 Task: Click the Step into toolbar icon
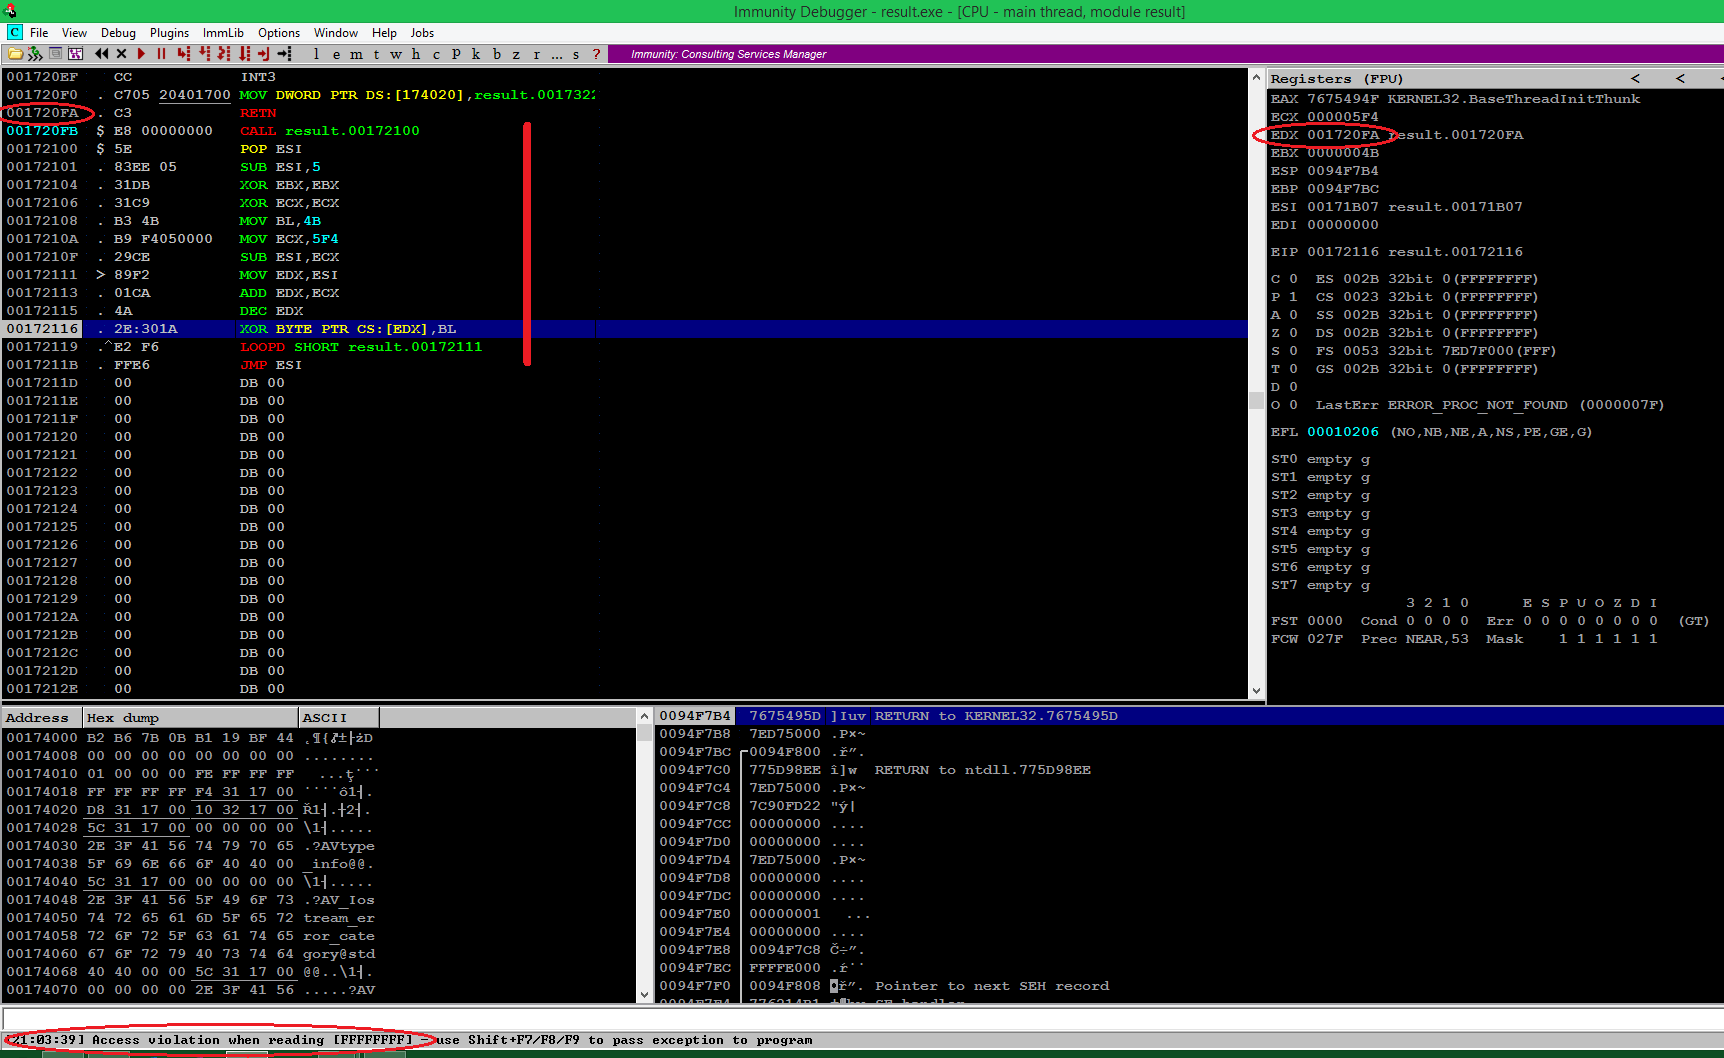(183, 54)
